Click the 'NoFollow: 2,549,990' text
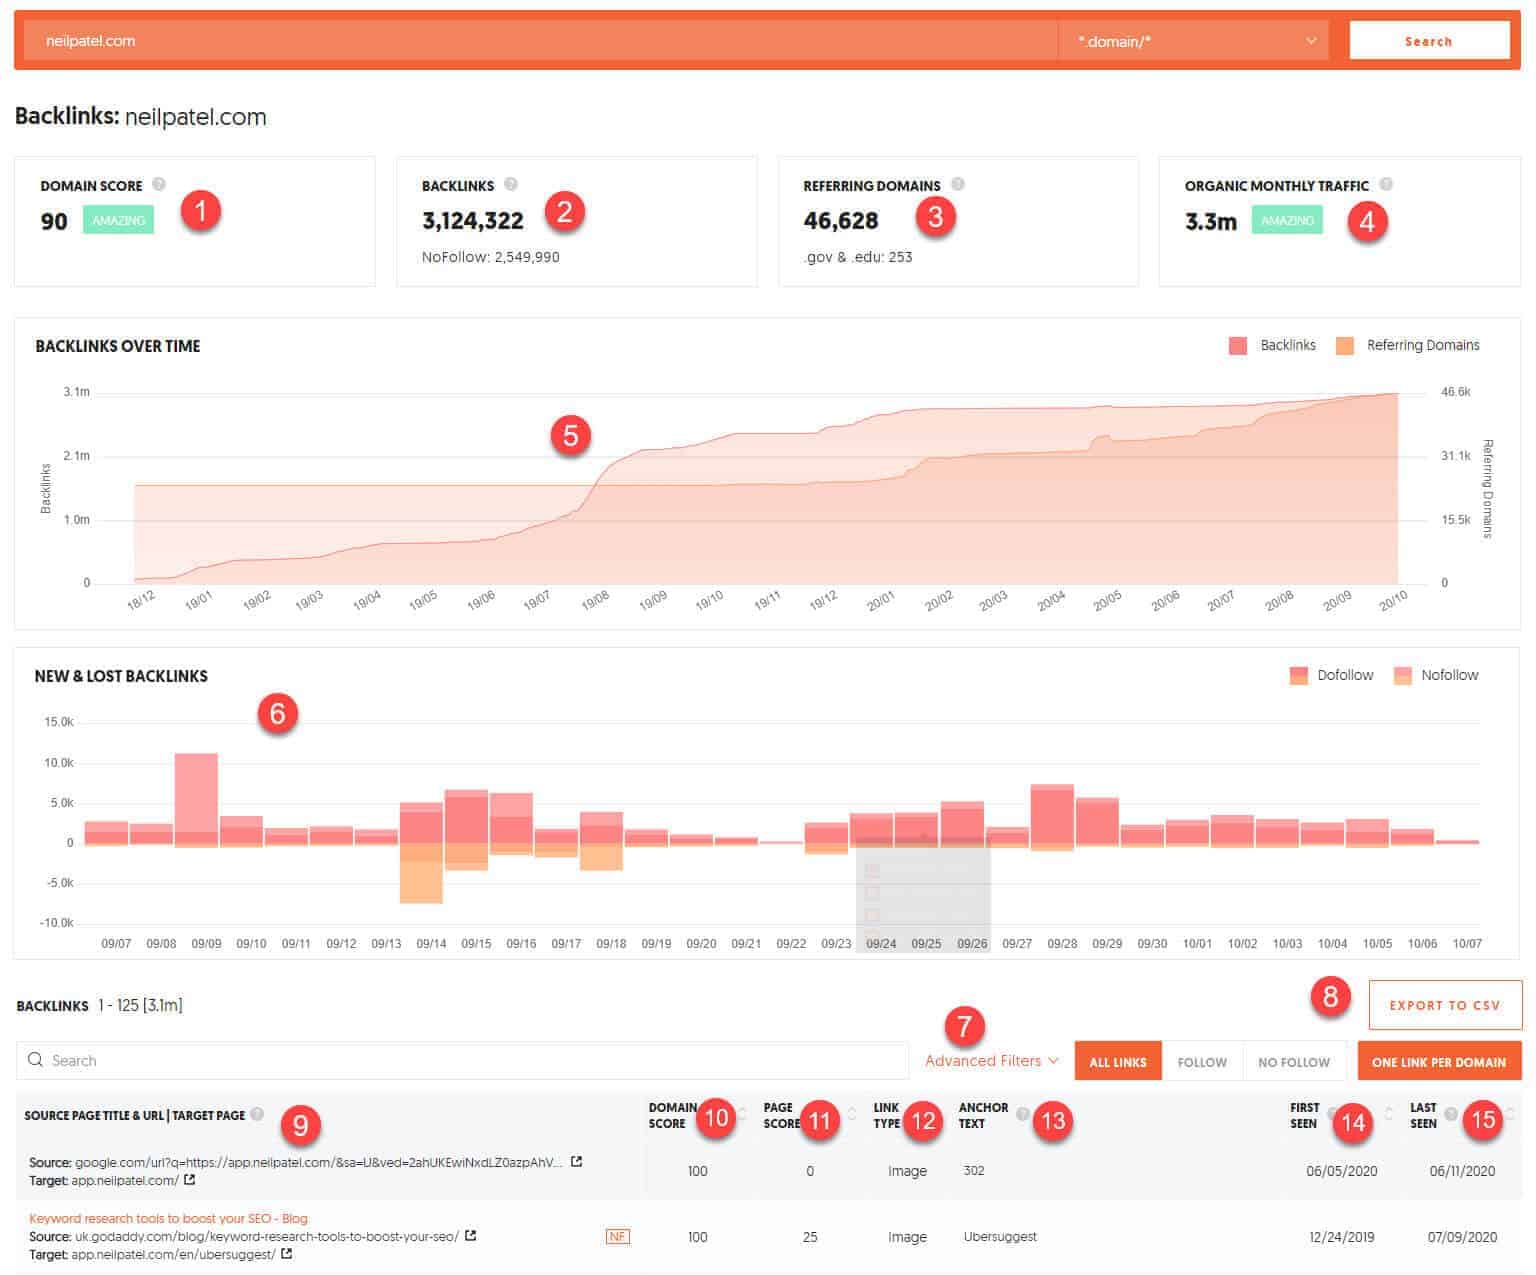Screen dimensions: 1536x1275 pyautogui.click(x=491, y=257)
